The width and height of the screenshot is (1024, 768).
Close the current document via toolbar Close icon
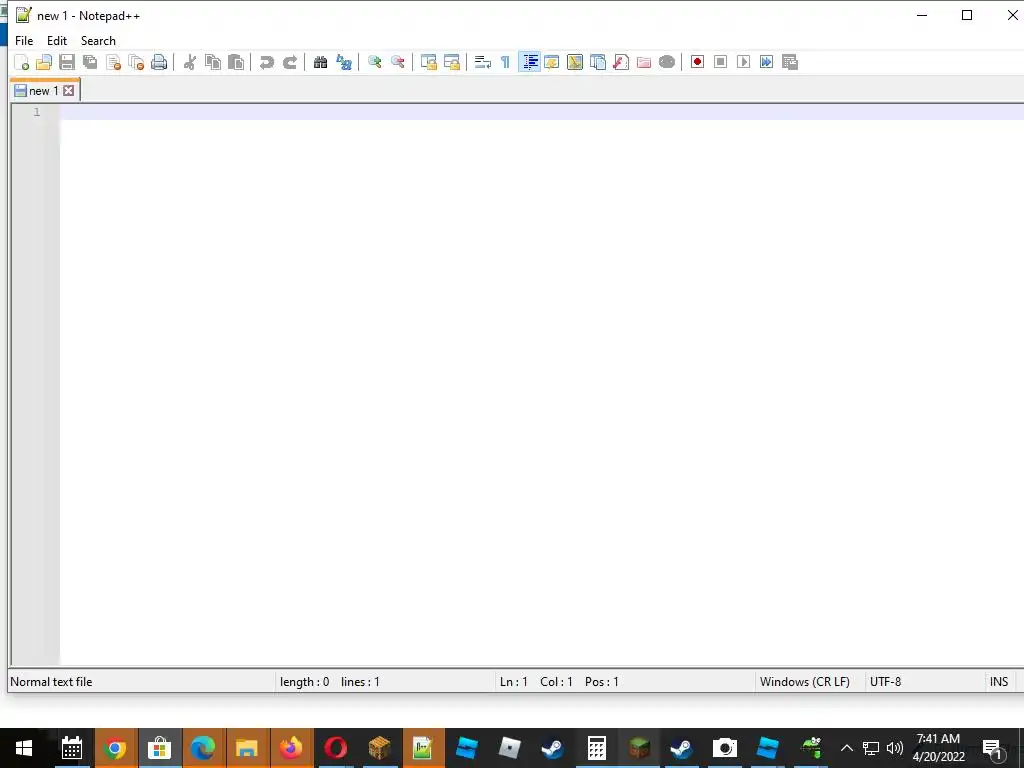pyautogui.click(x=114, y=62)
